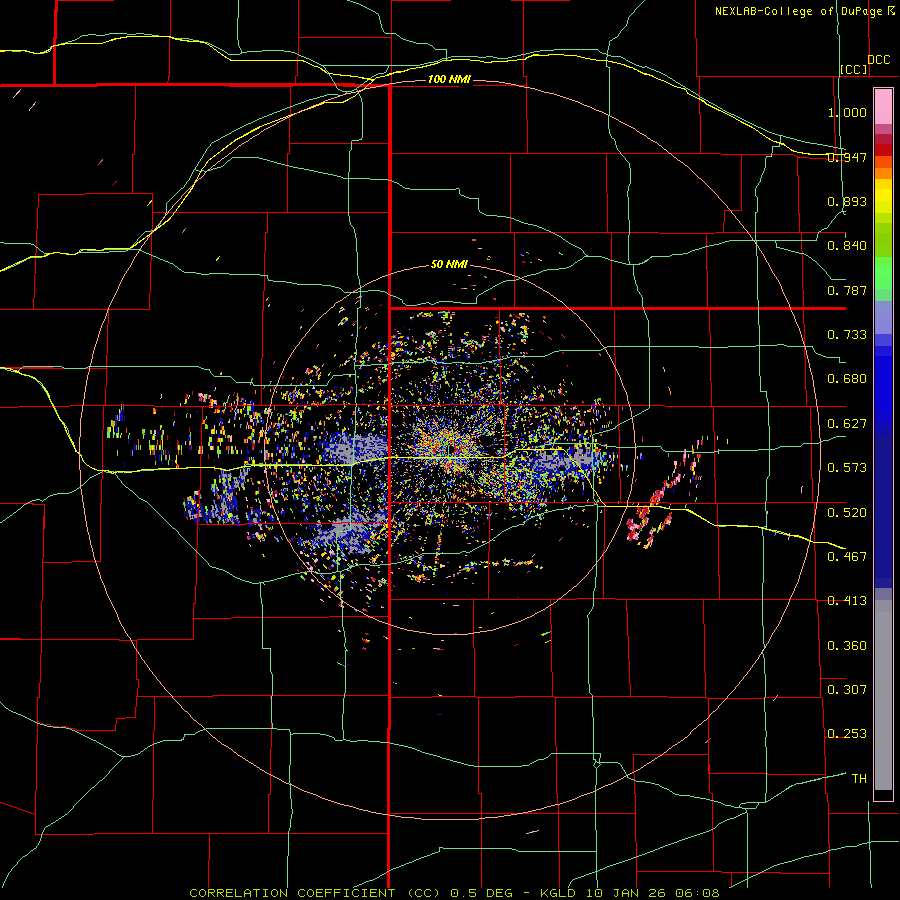Click the 0.840 scale value
This screenshot has height=900, width=900.
(x=847, y=246)
